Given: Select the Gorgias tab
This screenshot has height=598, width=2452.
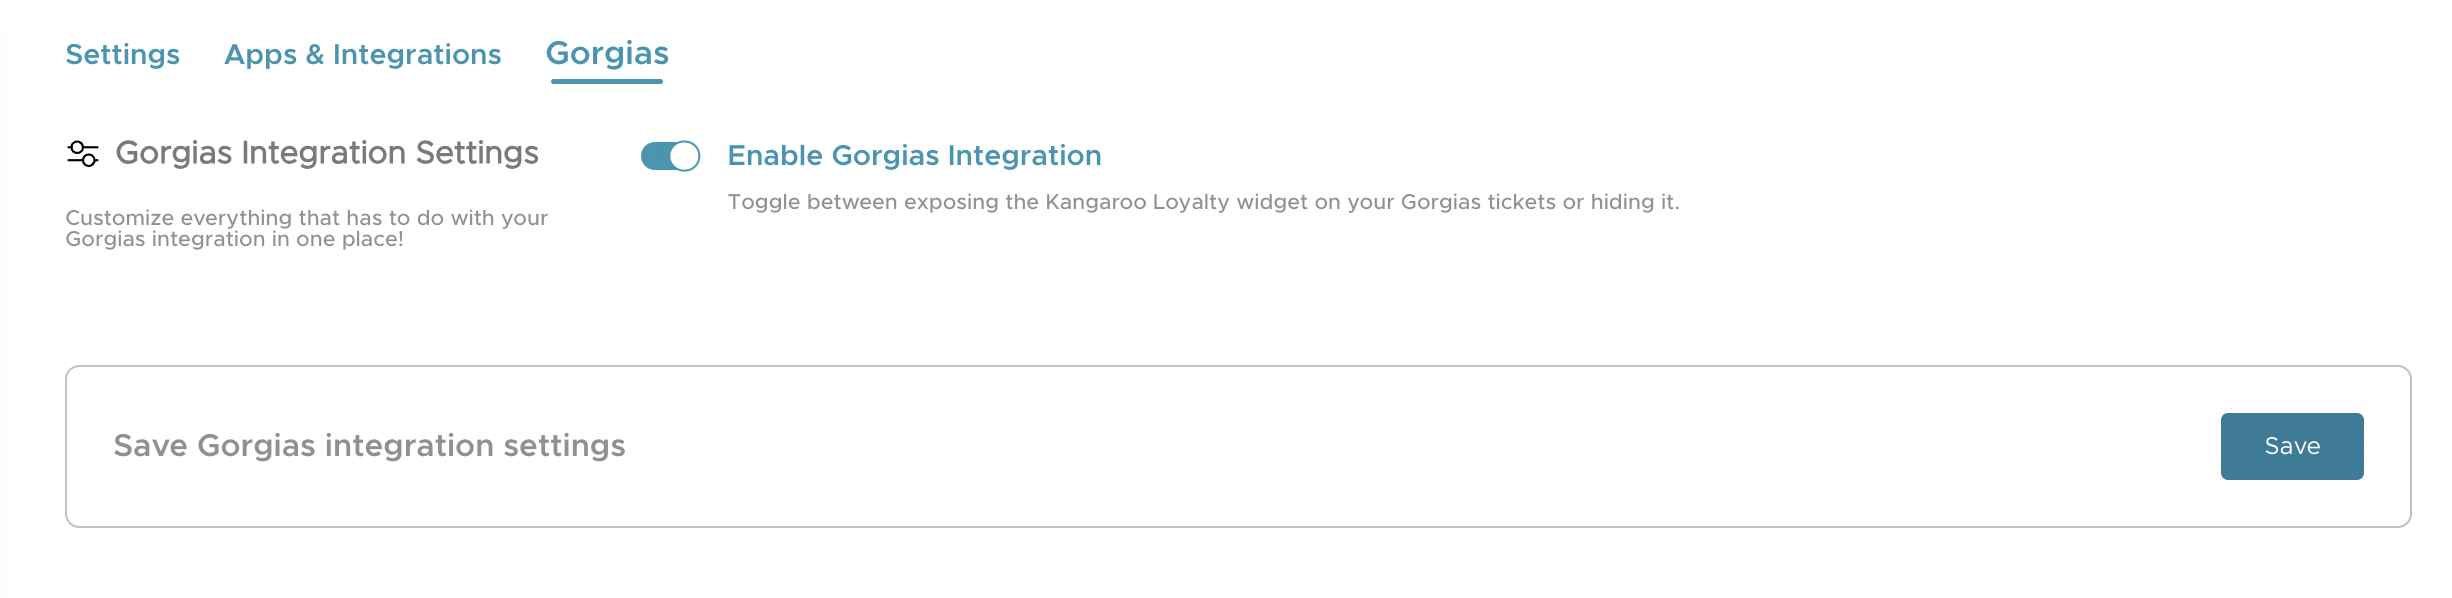Looking at the screenshot, I should point(607,53).
